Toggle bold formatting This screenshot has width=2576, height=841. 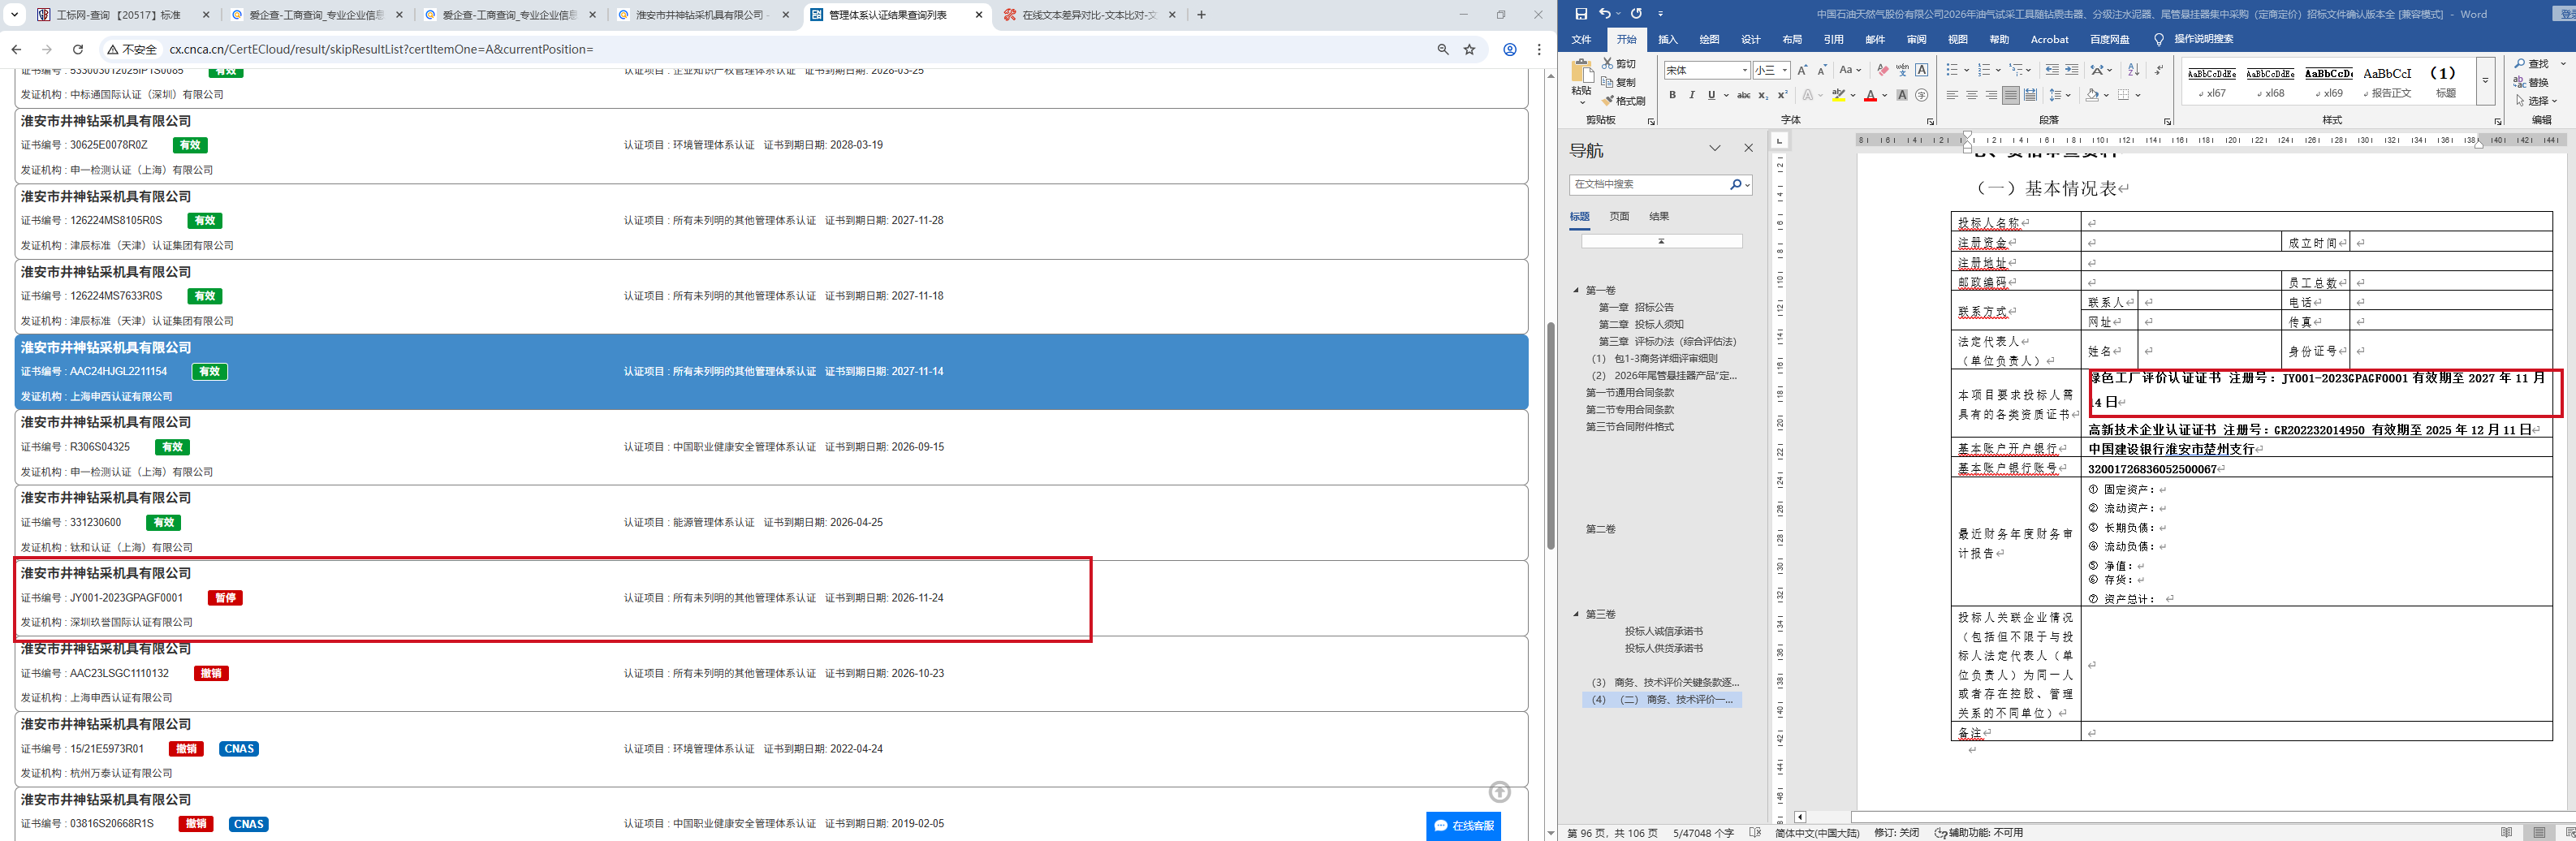coord(1672,95)
